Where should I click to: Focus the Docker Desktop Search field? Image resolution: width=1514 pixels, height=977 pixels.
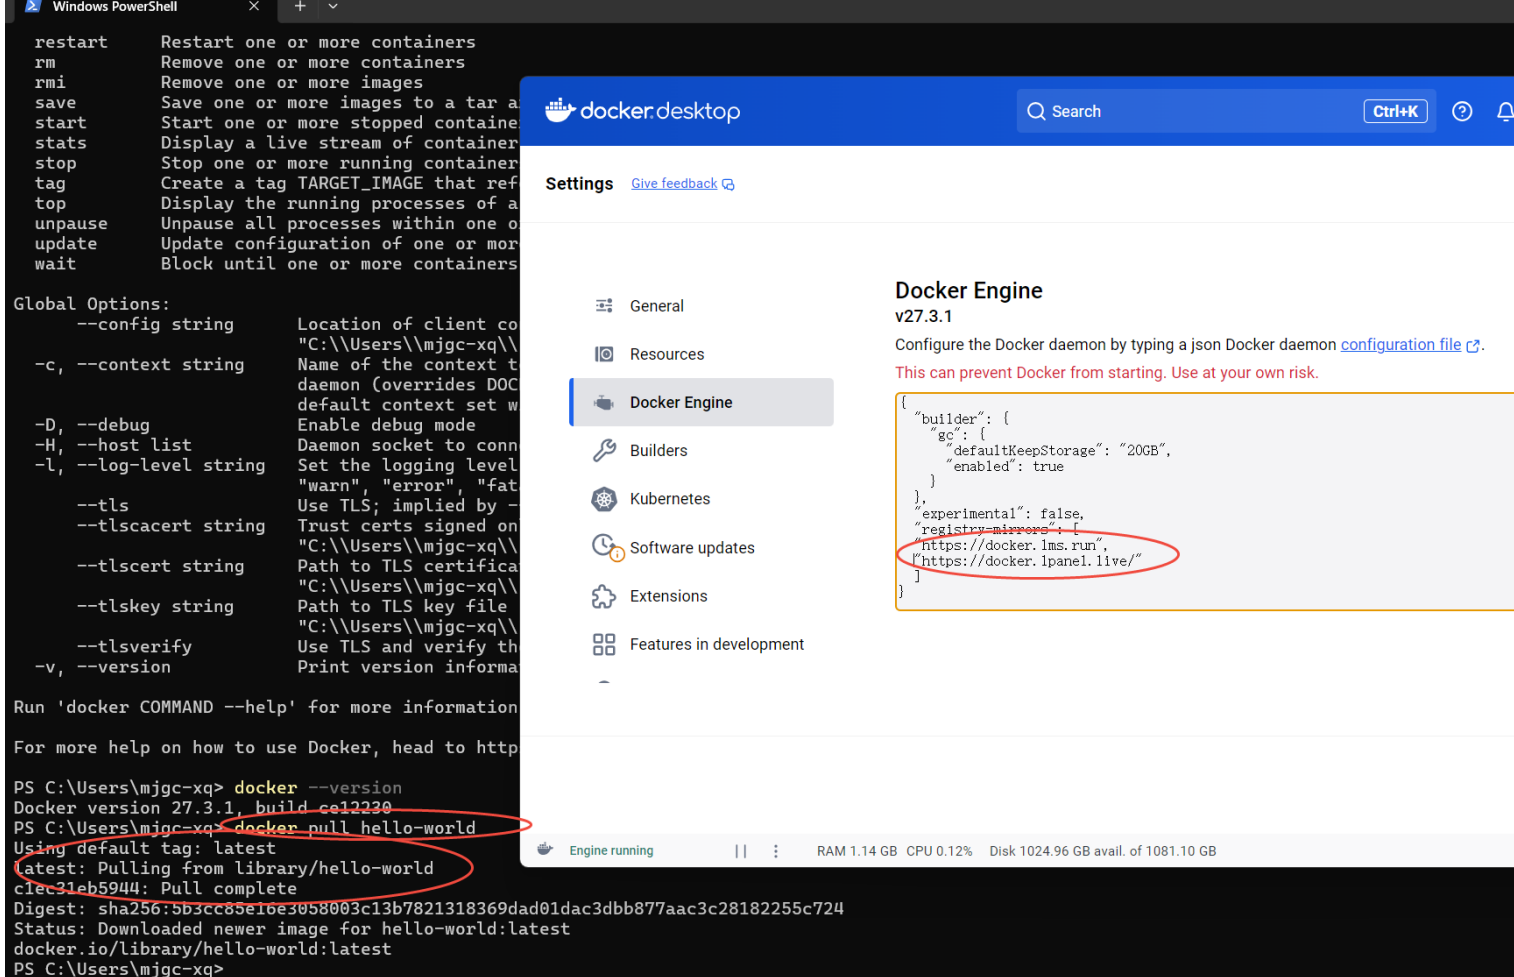point(1227,111)
